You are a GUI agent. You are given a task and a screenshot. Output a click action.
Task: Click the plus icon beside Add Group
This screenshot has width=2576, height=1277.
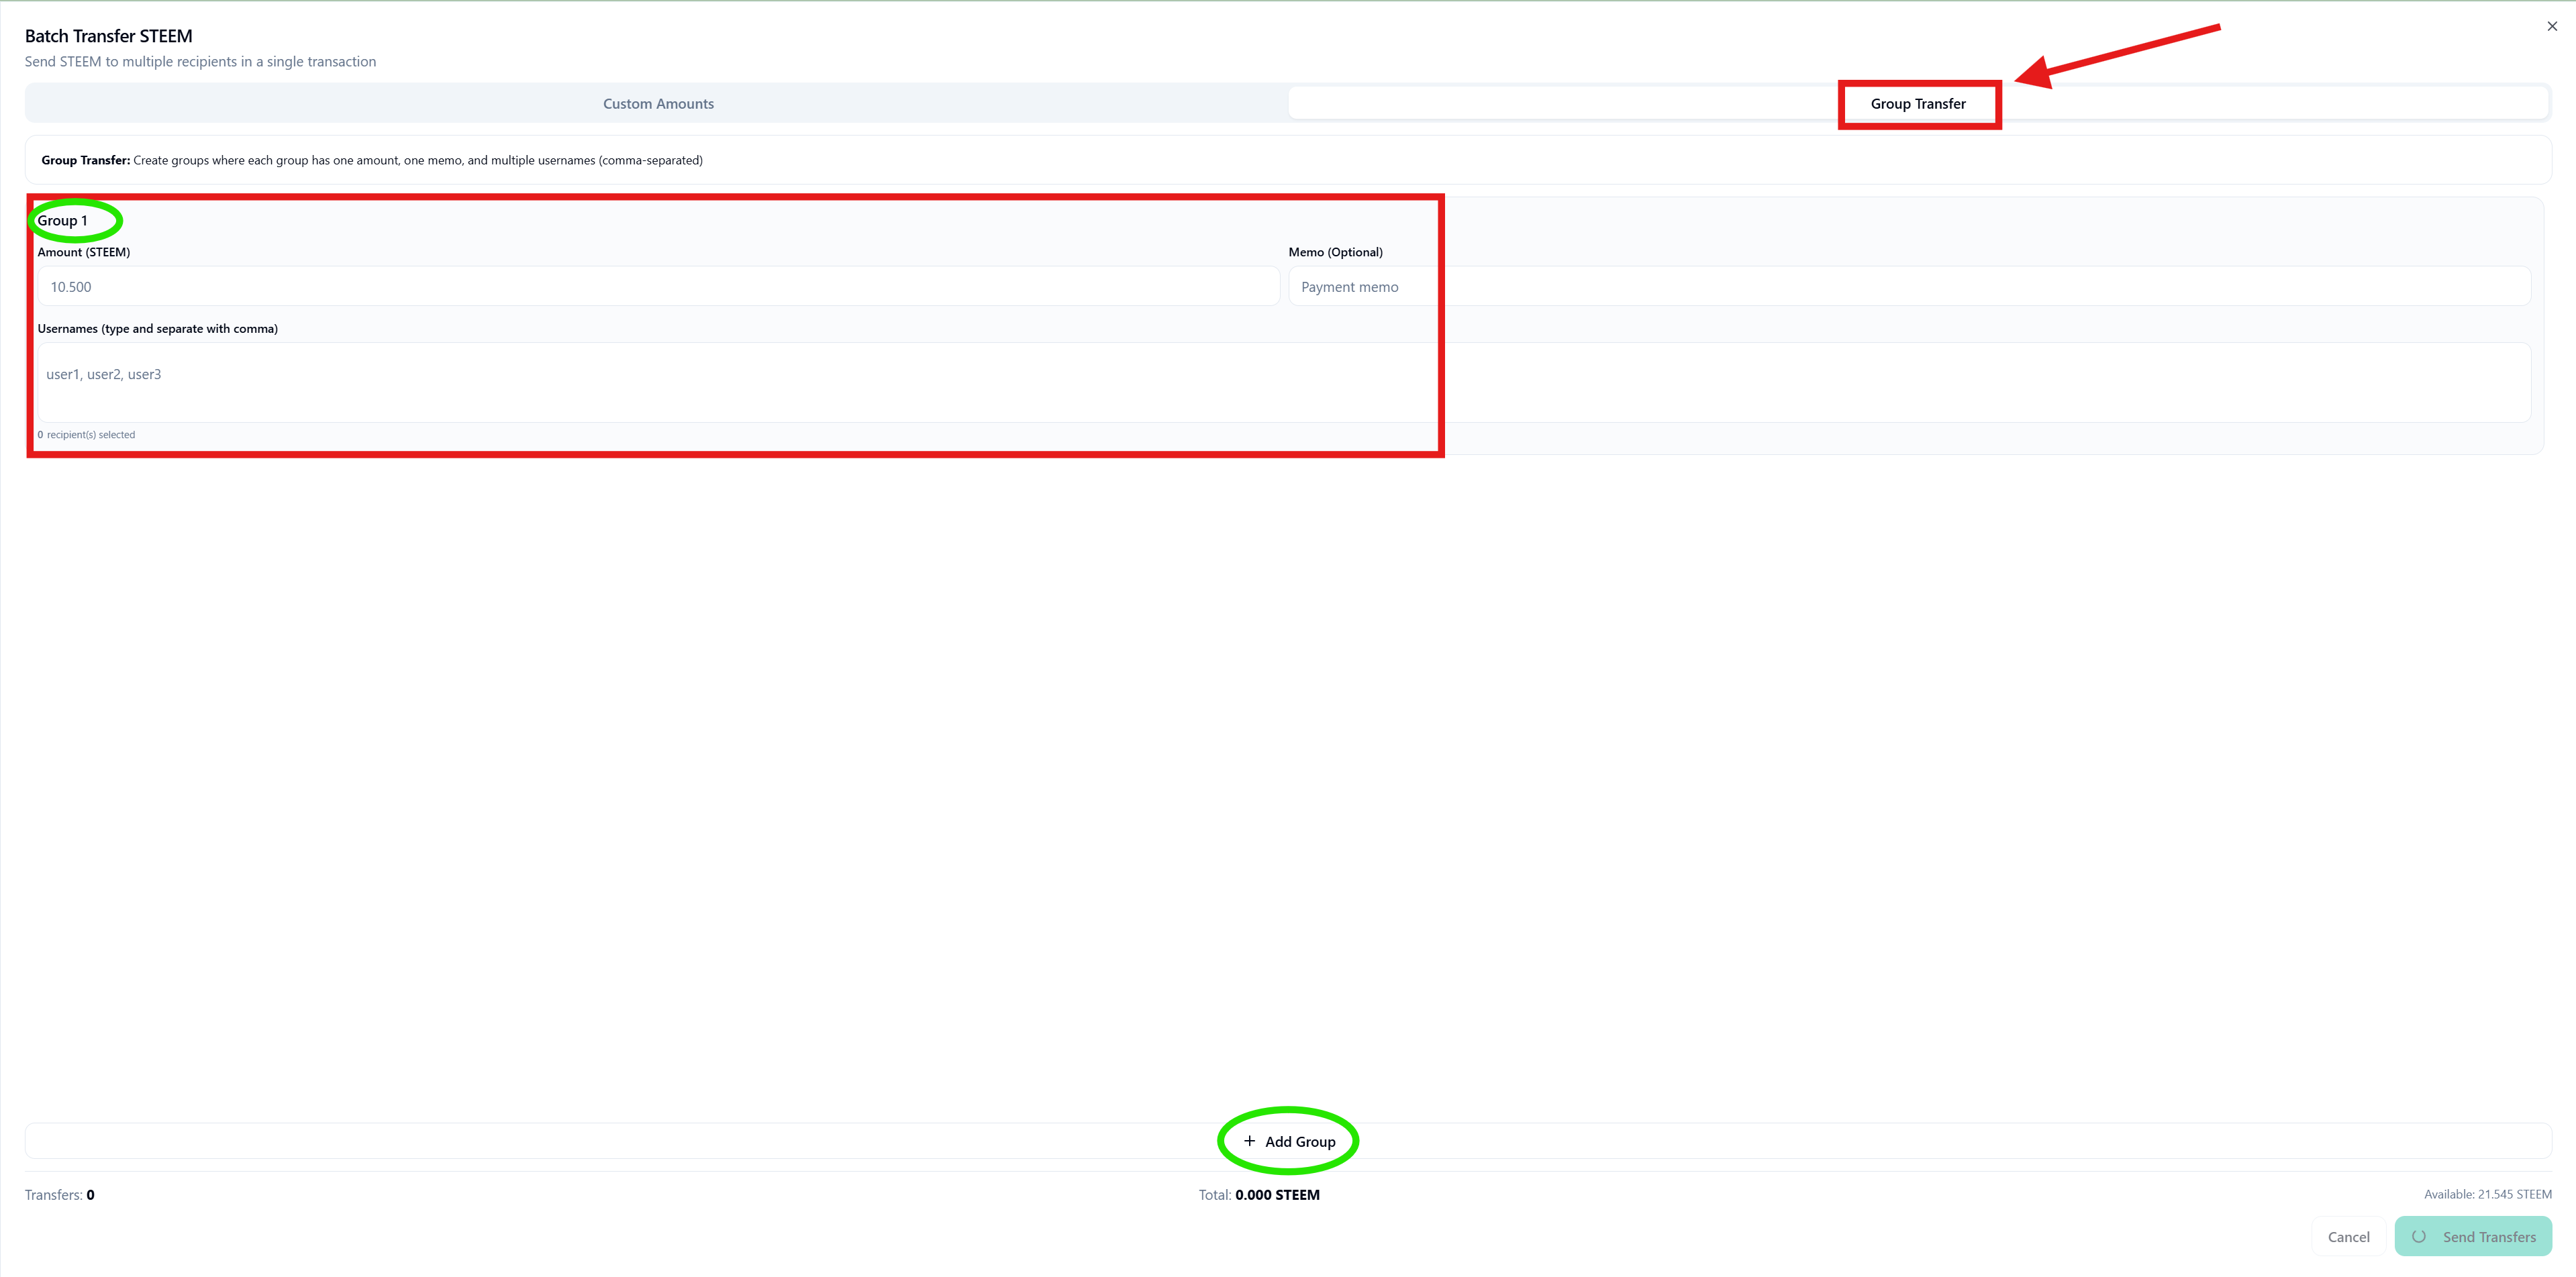[x=1249, y=1141]
